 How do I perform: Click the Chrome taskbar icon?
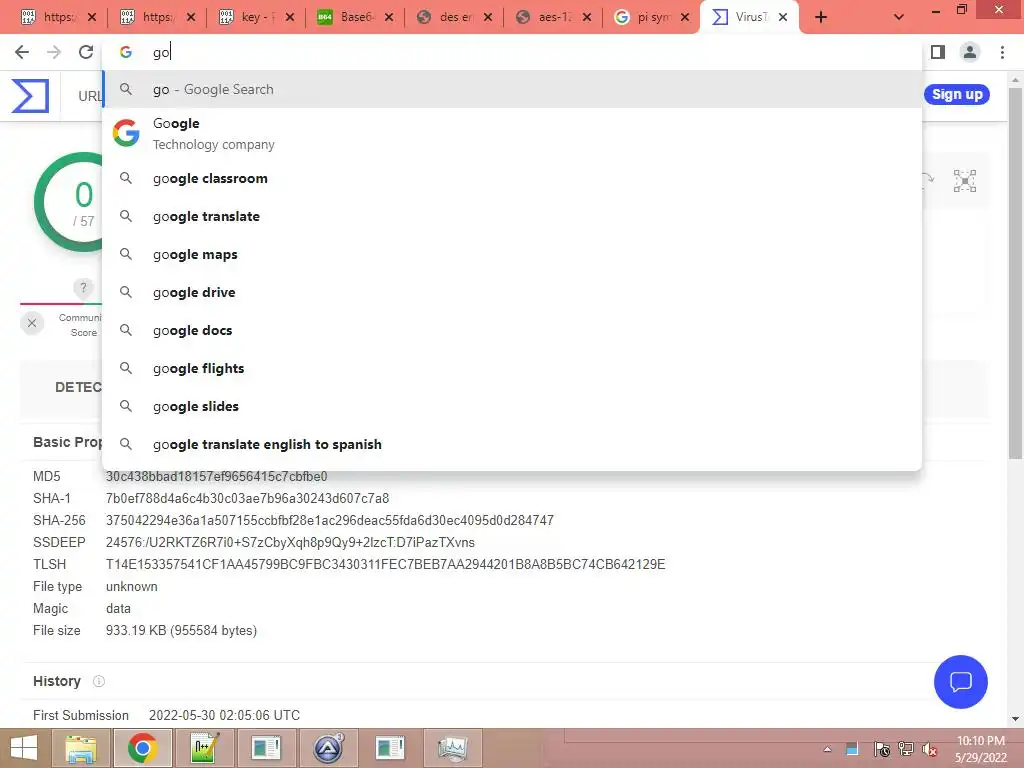[x=142, y=748]
